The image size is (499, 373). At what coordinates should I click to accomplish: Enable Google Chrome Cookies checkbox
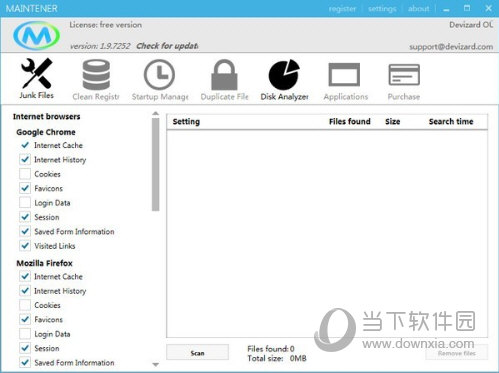25,174
